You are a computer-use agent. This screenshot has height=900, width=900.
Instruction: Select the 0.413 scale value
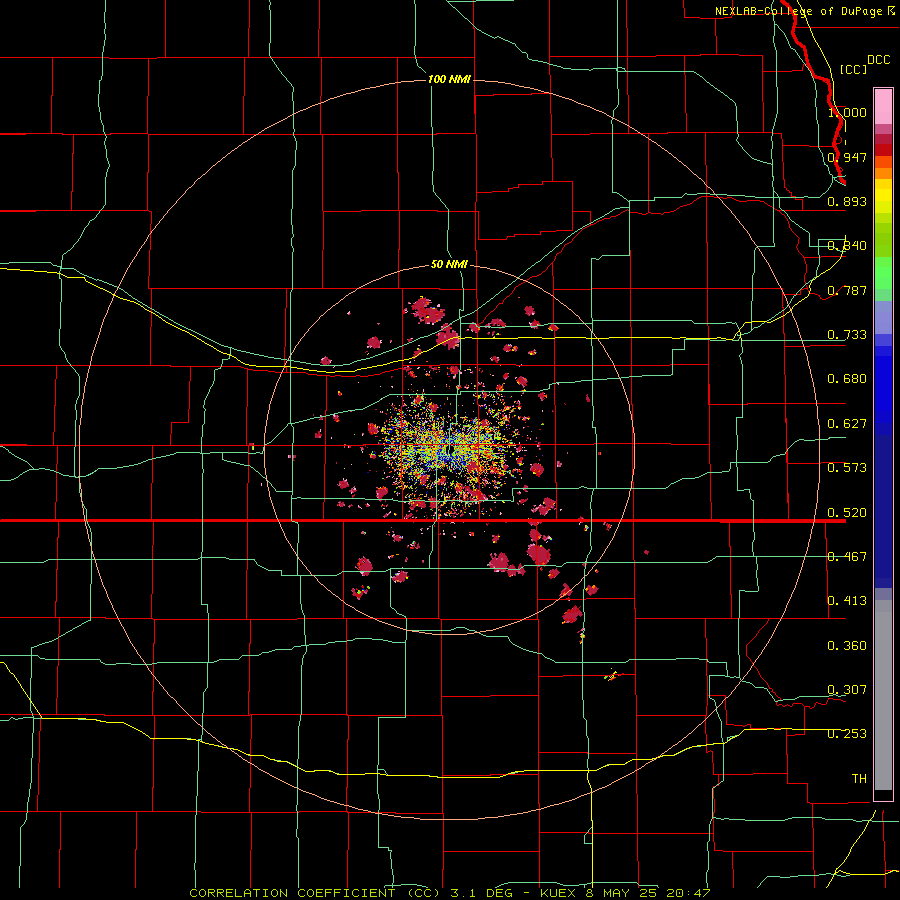coord(847,601)
